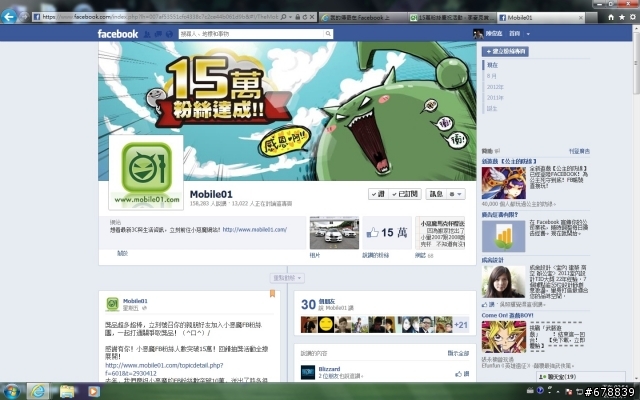This screenshot has width=640, height=400.
Task: Open the car photos thumbnail
Action: [334, 233]
